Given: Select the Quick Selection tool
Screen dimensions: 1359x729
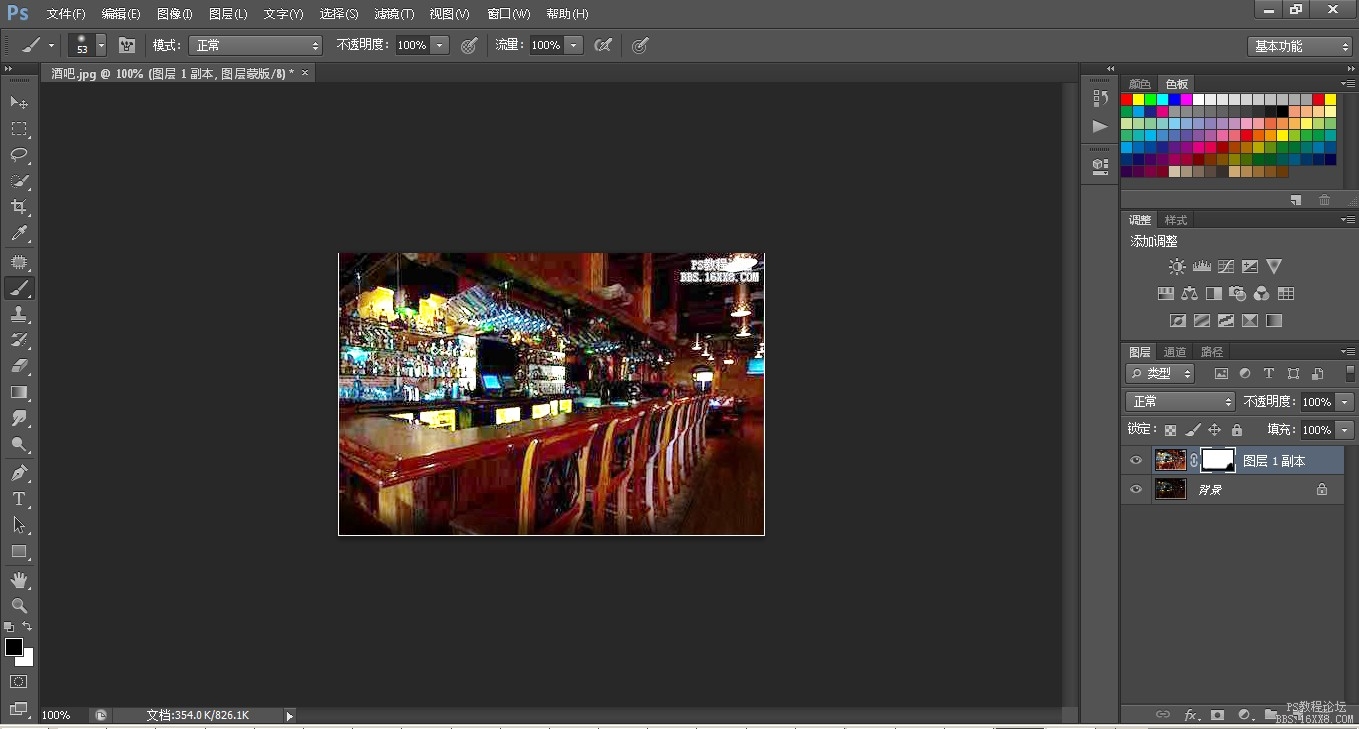Looking at the screenshot, I should point(19,181).
